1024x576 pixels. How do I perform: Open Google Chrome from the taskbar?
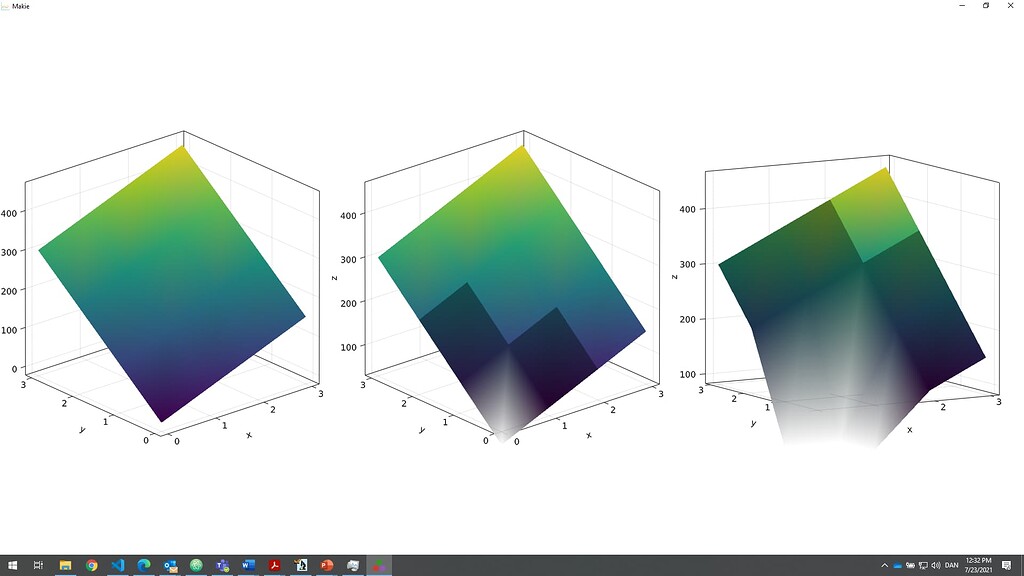click(x=90, y=566)
